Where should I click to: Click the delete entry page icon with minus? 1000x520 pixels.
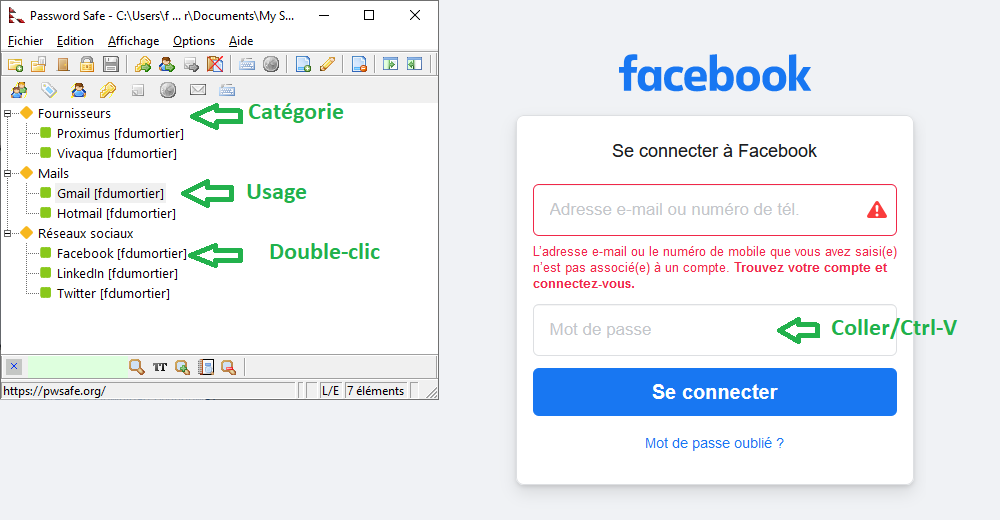(359, 64)
